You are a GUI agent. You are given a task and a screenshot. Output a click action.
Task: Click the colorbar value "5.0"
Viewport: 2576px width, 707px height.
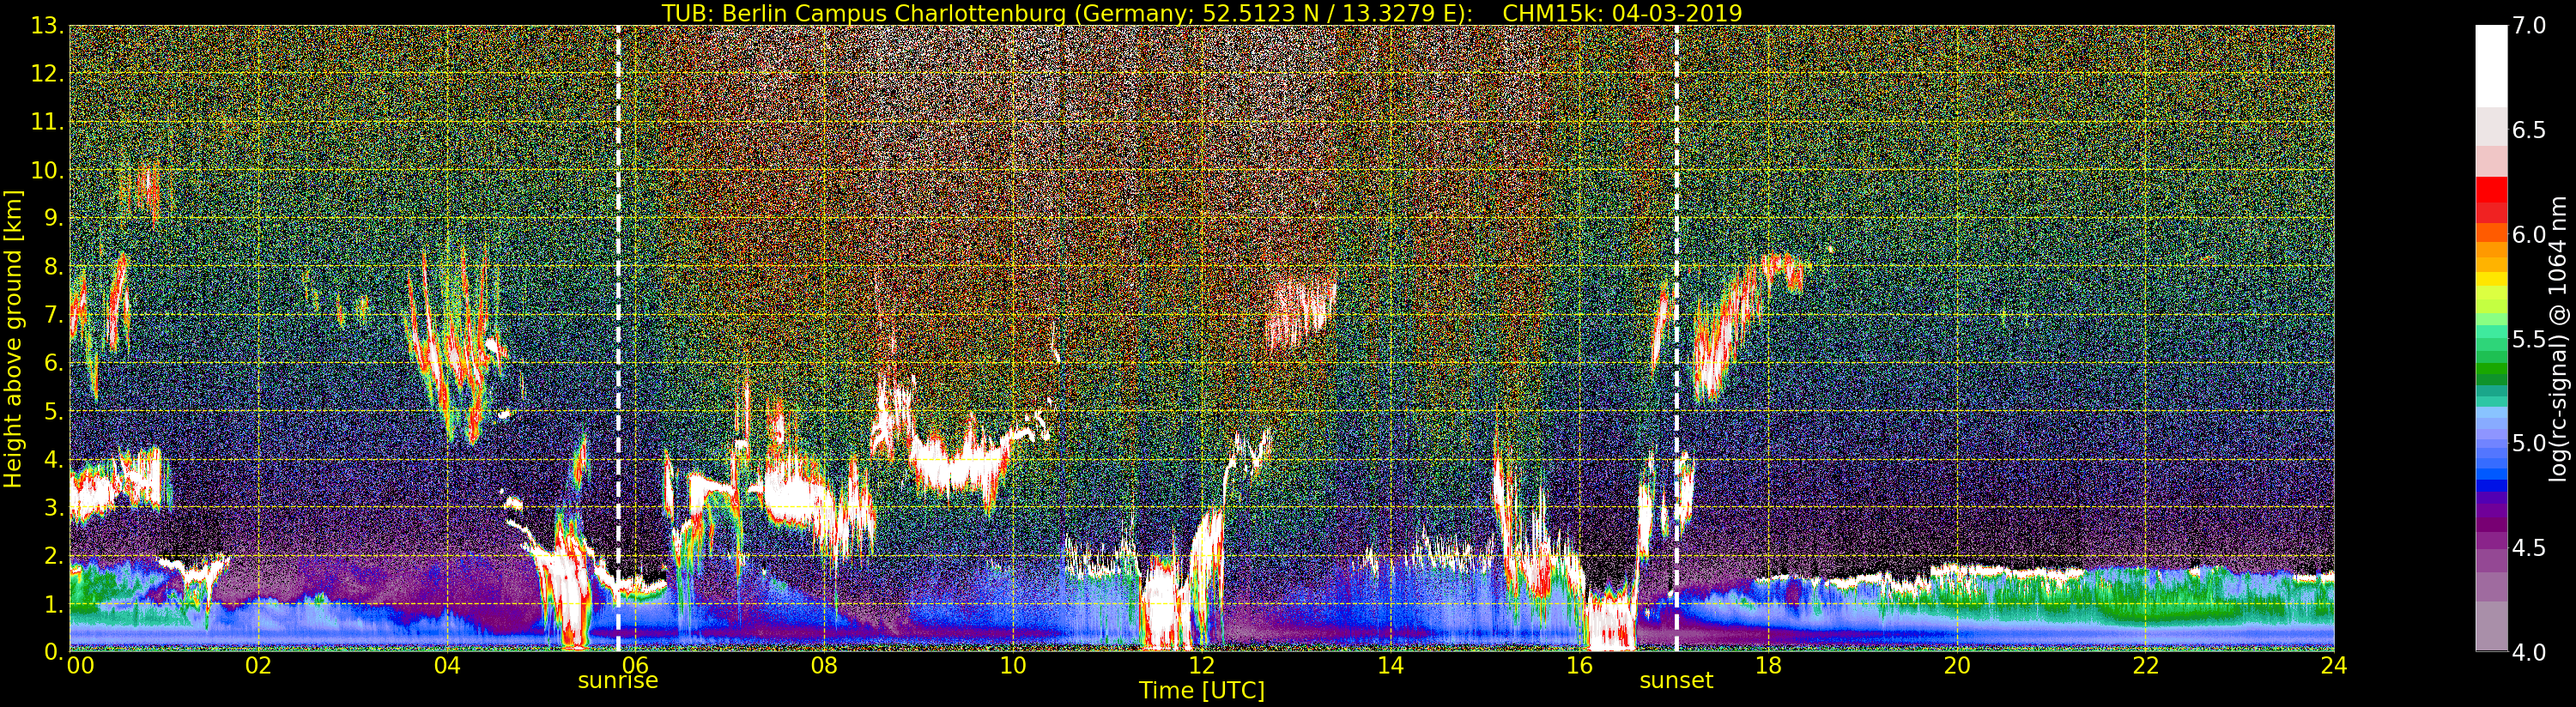click(x=2530, y=443)
